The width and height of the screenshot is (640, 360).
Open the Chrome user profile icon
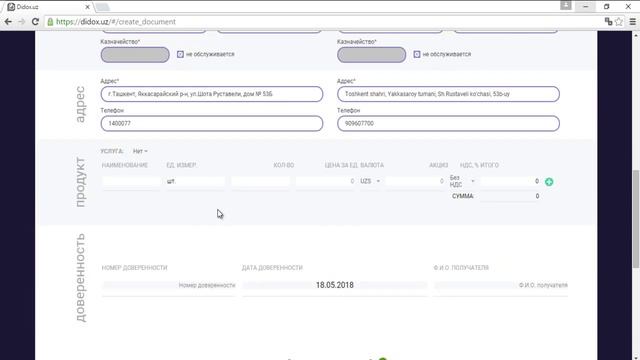tap(566, 5)
